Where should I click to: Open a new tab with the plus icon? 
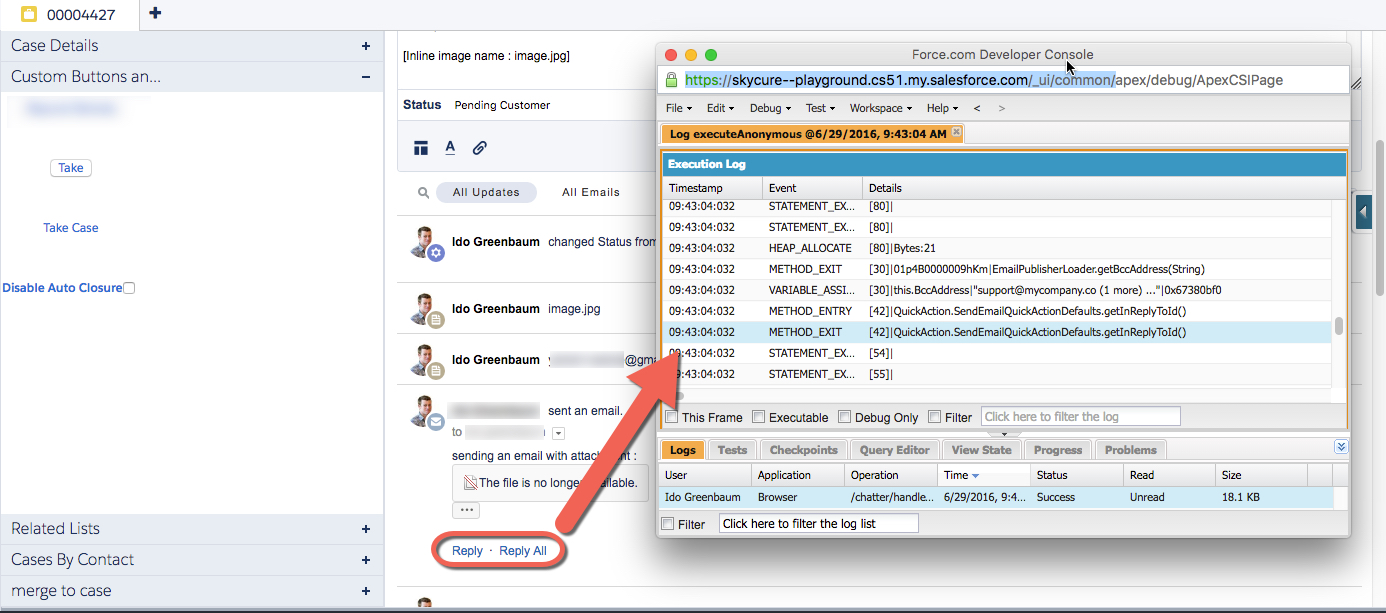pyautogui.click(x=155, y=13)
